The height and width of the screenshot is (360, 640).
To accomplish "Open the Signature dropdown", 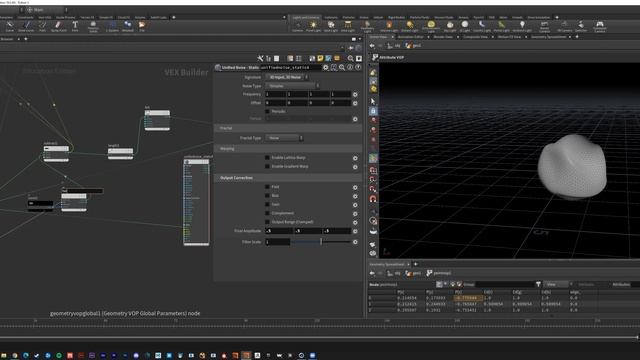I will pos(287,77).
